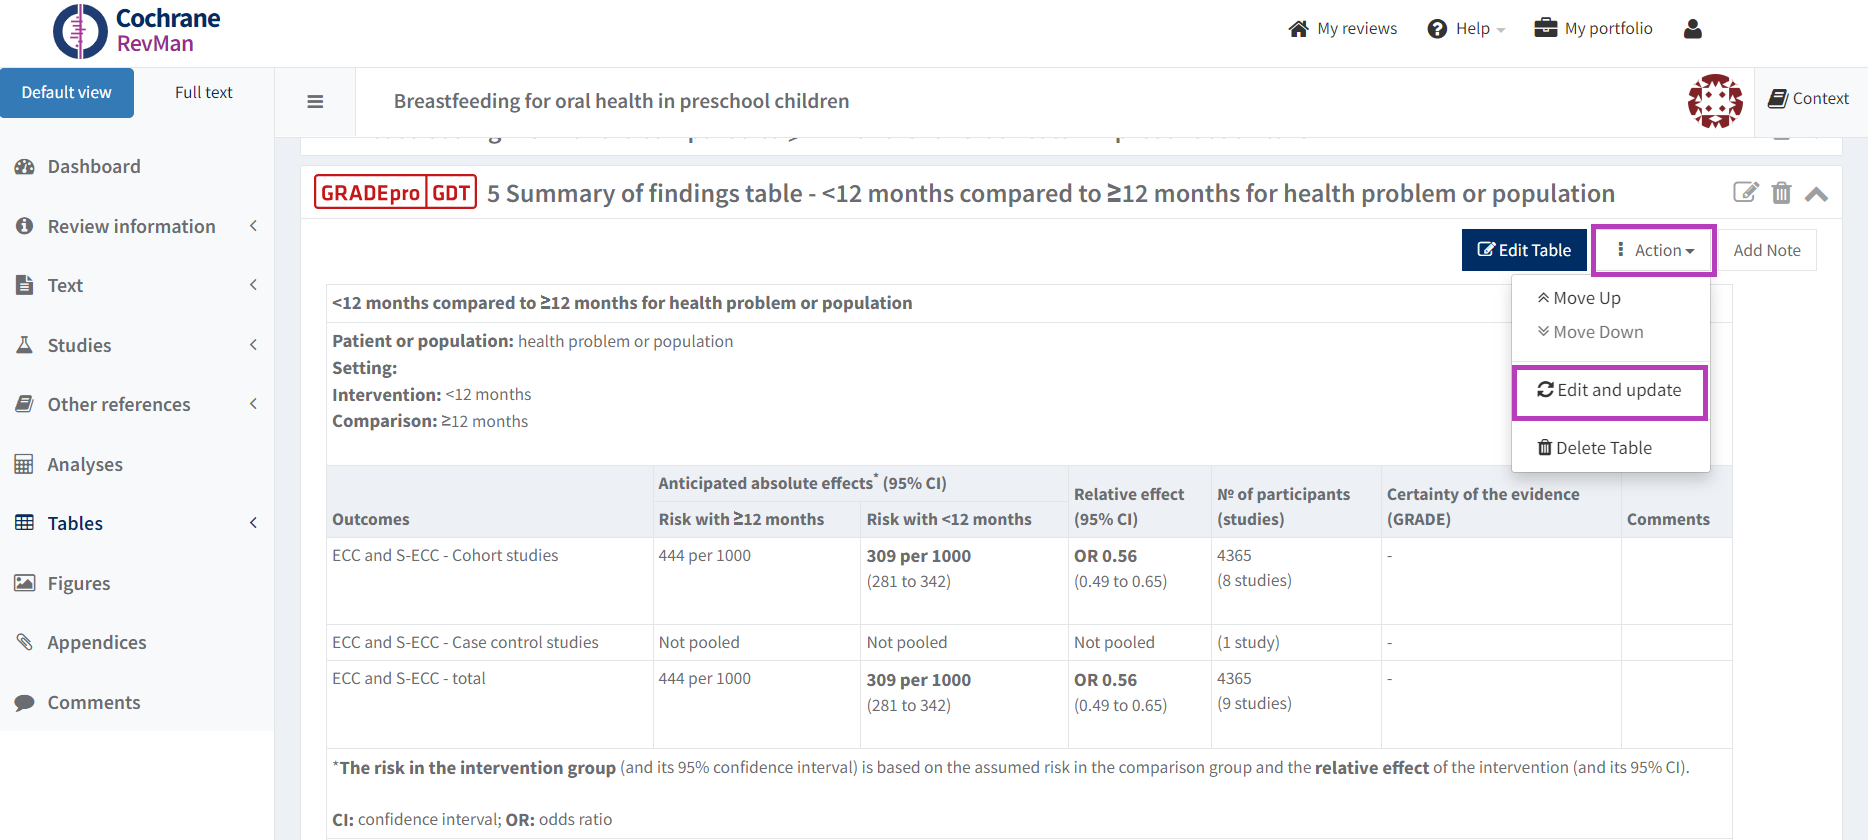Click the GRADEpro GDT logo badge

[395, 192]
